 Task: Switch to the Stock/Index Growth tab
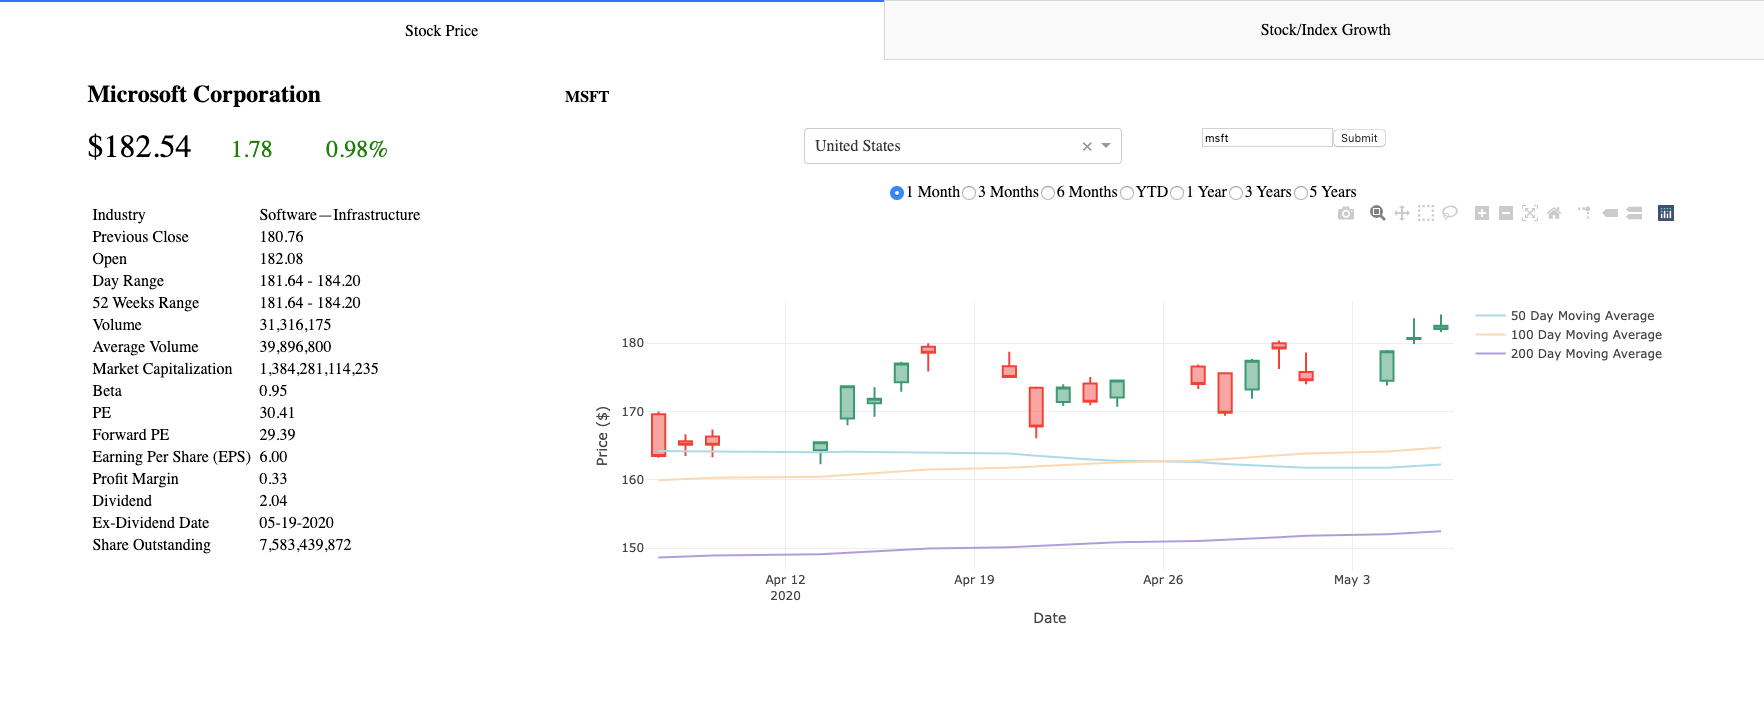click(1325, 30)
